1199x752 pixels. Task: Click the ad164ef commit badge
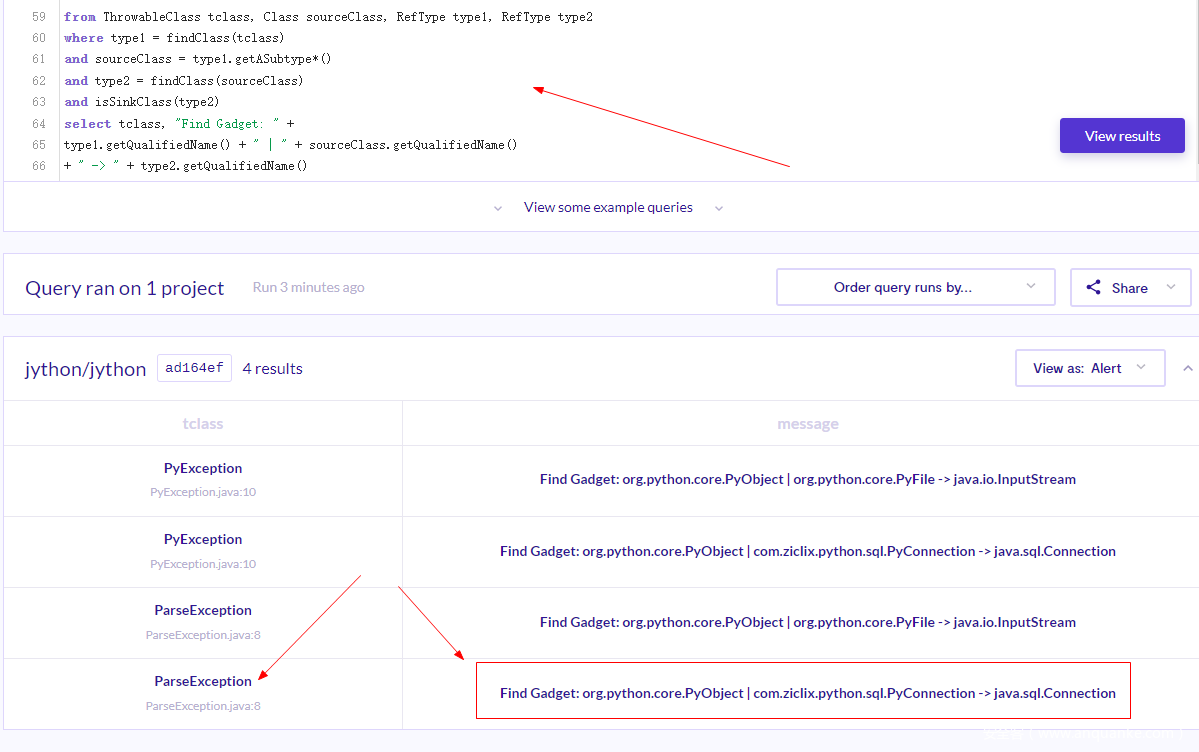(x=194, y=368)
